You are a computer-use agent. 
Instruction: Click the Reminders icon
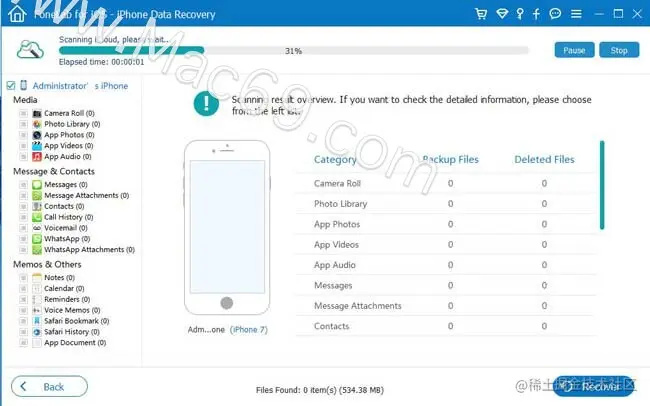click(x=37, y=299)
